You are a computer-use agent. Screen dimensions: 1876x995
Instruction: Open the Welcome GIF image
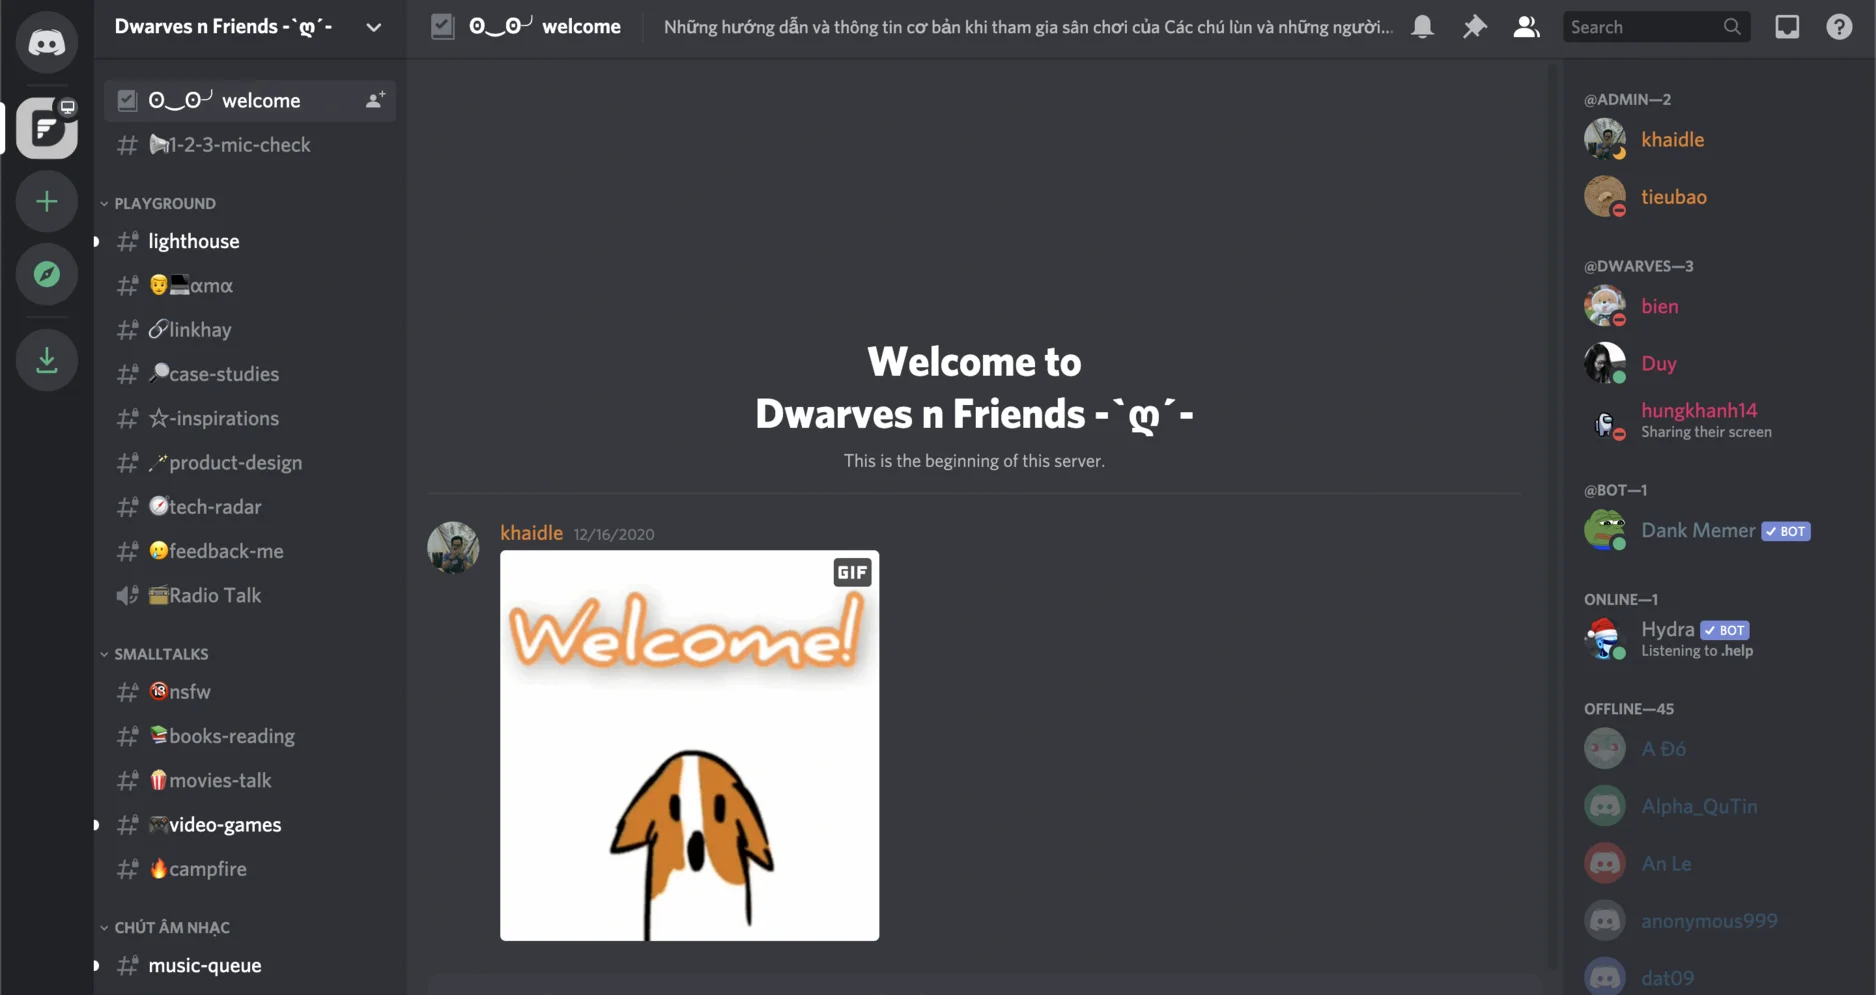coord(689,745)
